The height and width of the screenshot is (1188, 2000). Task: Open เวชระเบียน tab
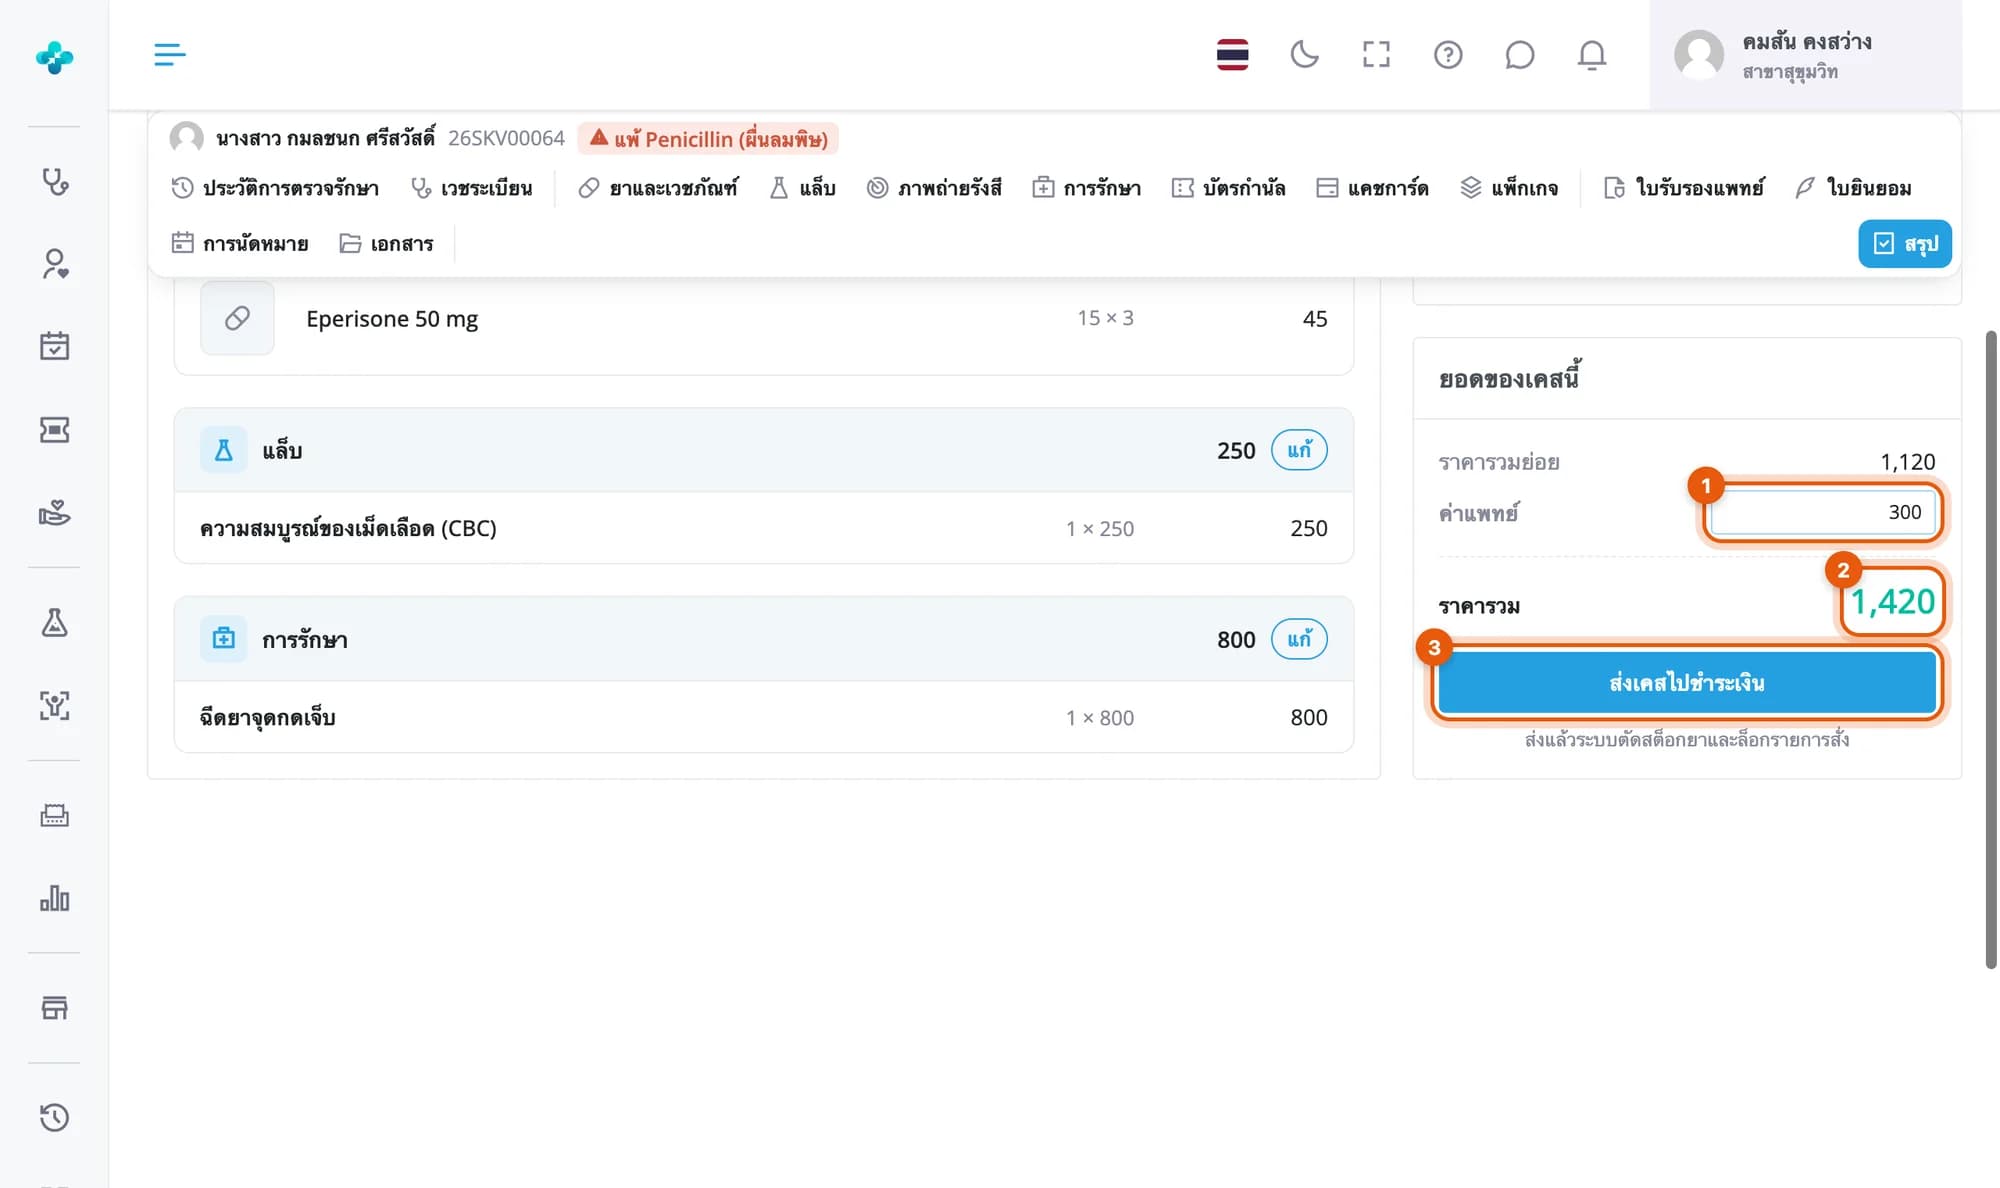pos(472,188)
